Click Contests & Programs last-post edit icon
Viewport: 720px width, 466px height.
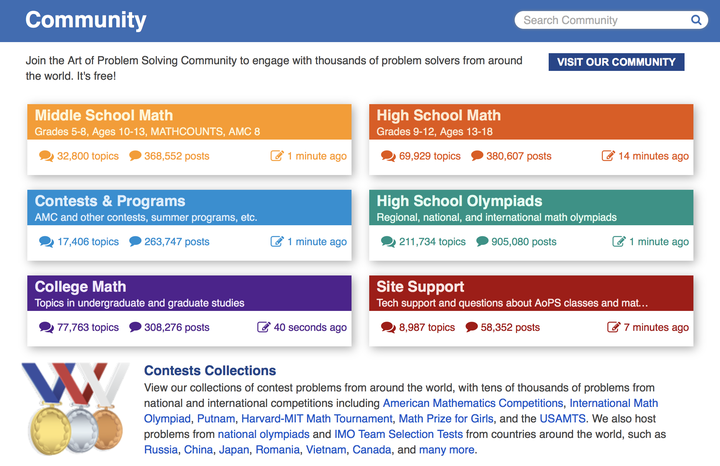[x=277, y=241]
